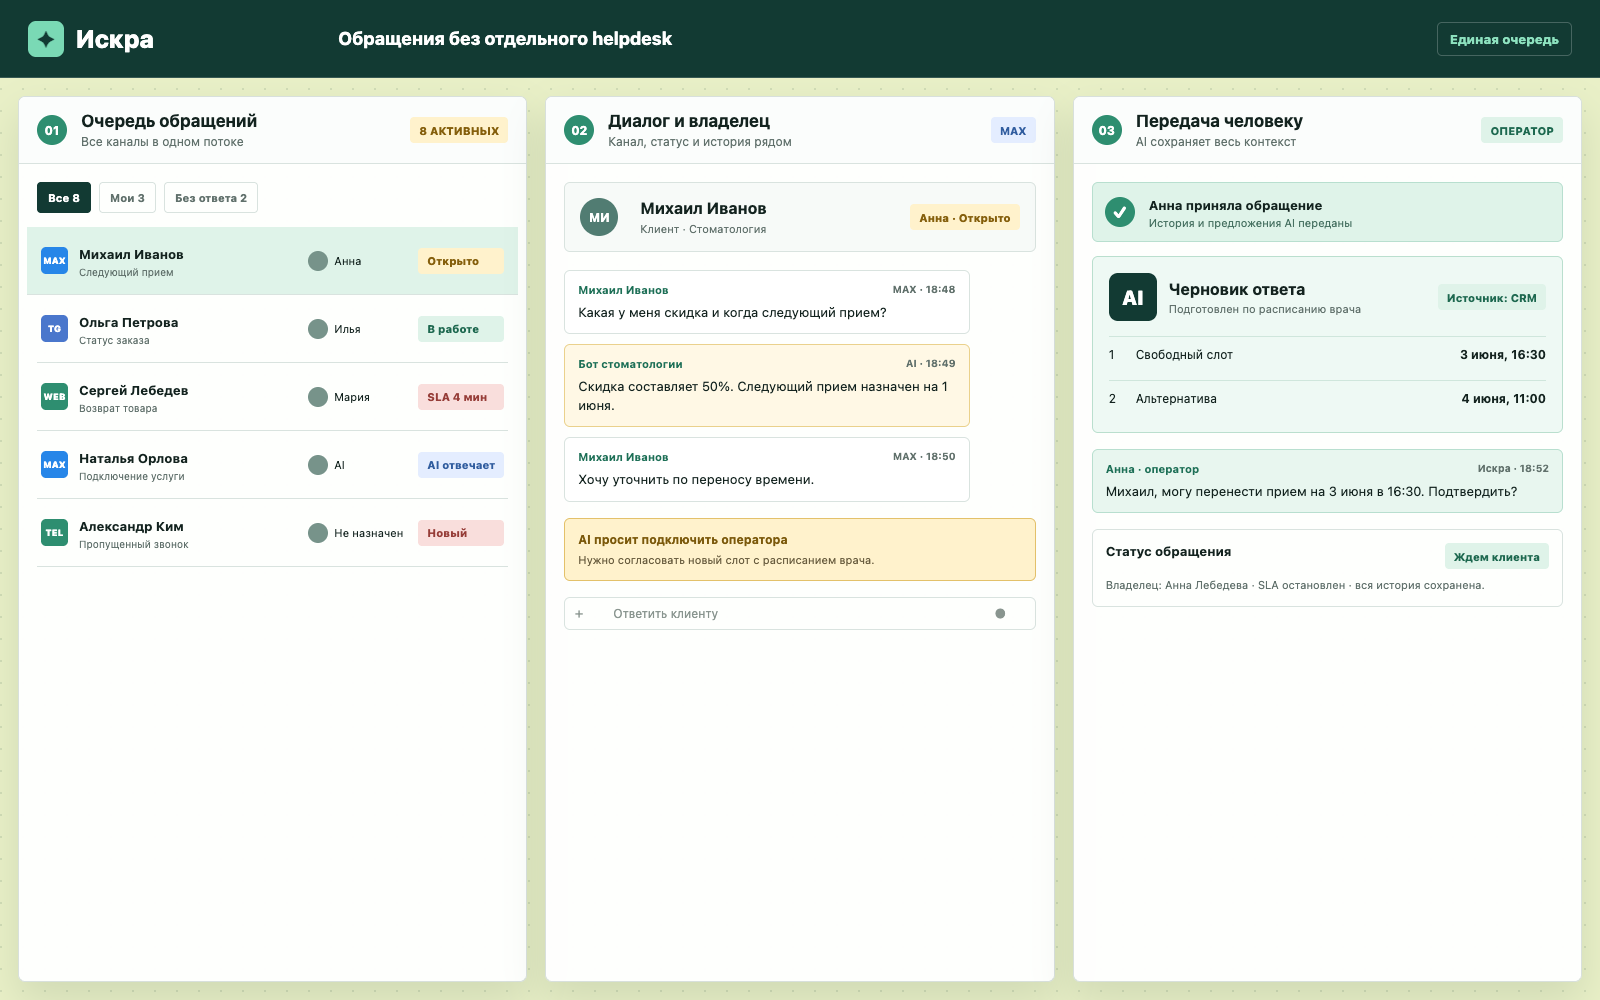Click the Искра star logo icon
The image size is (1600, 1000).
46,39
